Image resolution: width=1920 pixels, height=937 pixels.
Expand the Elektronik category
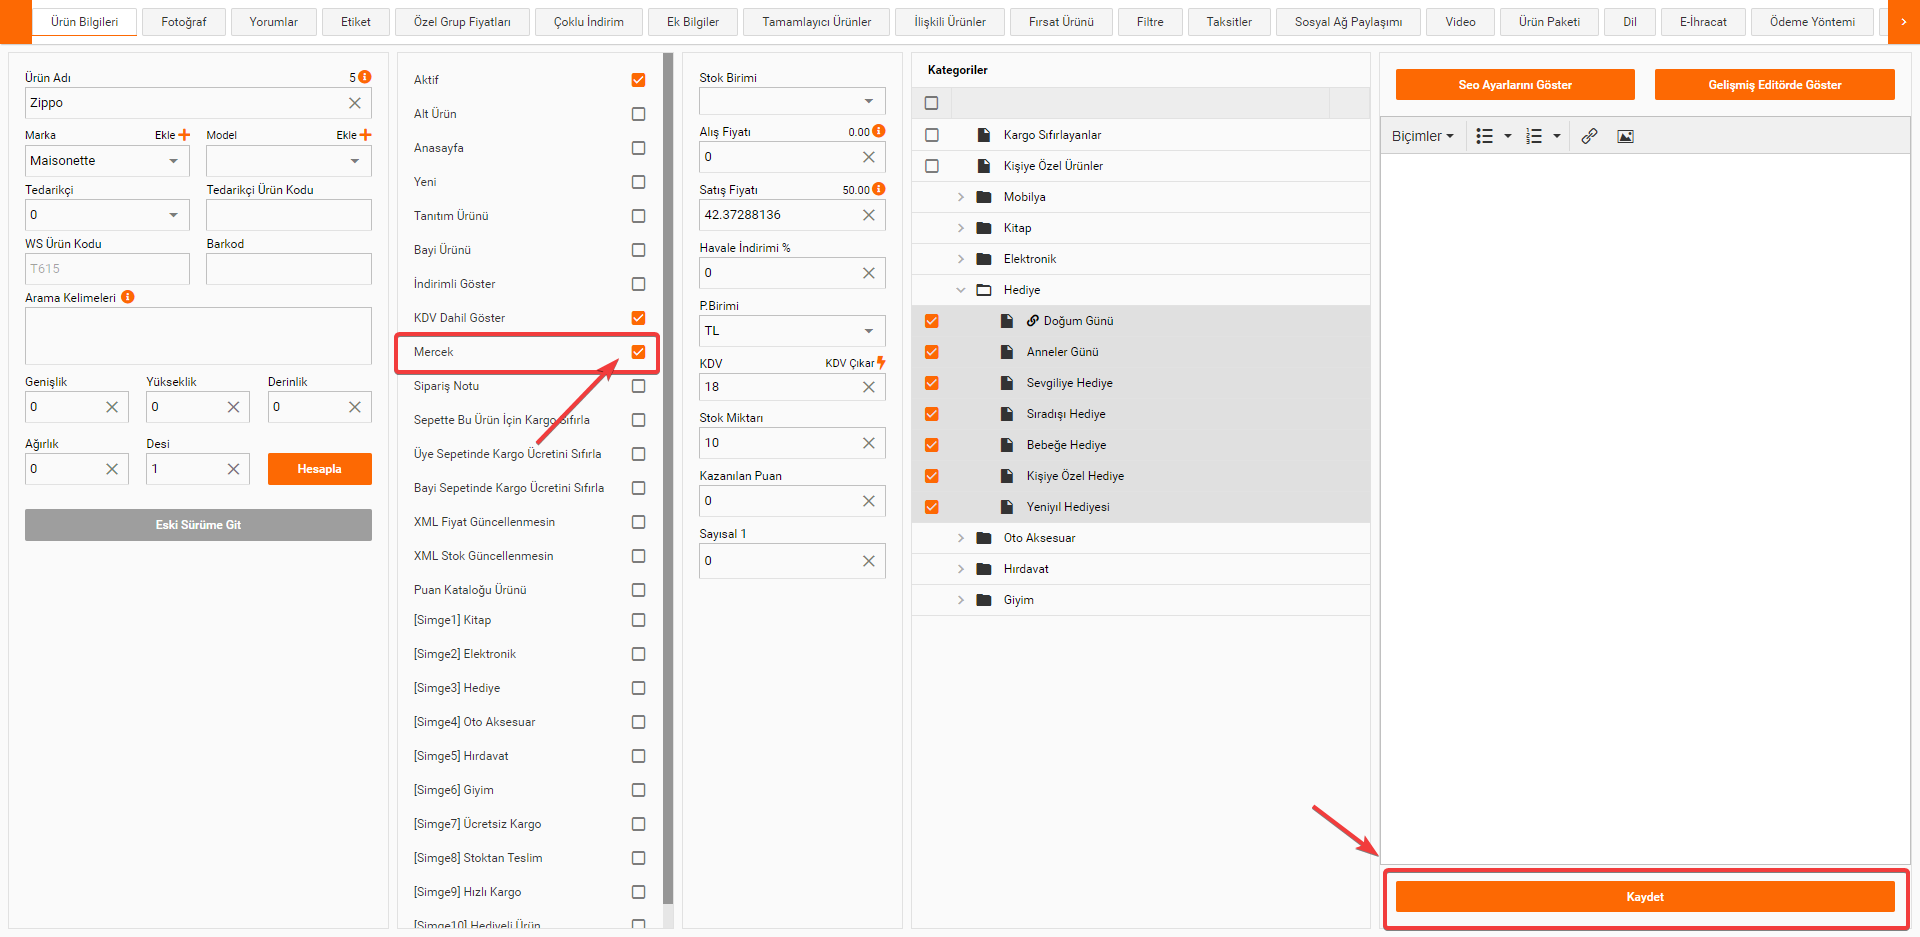pyautogui.click(x=961, y=259)
